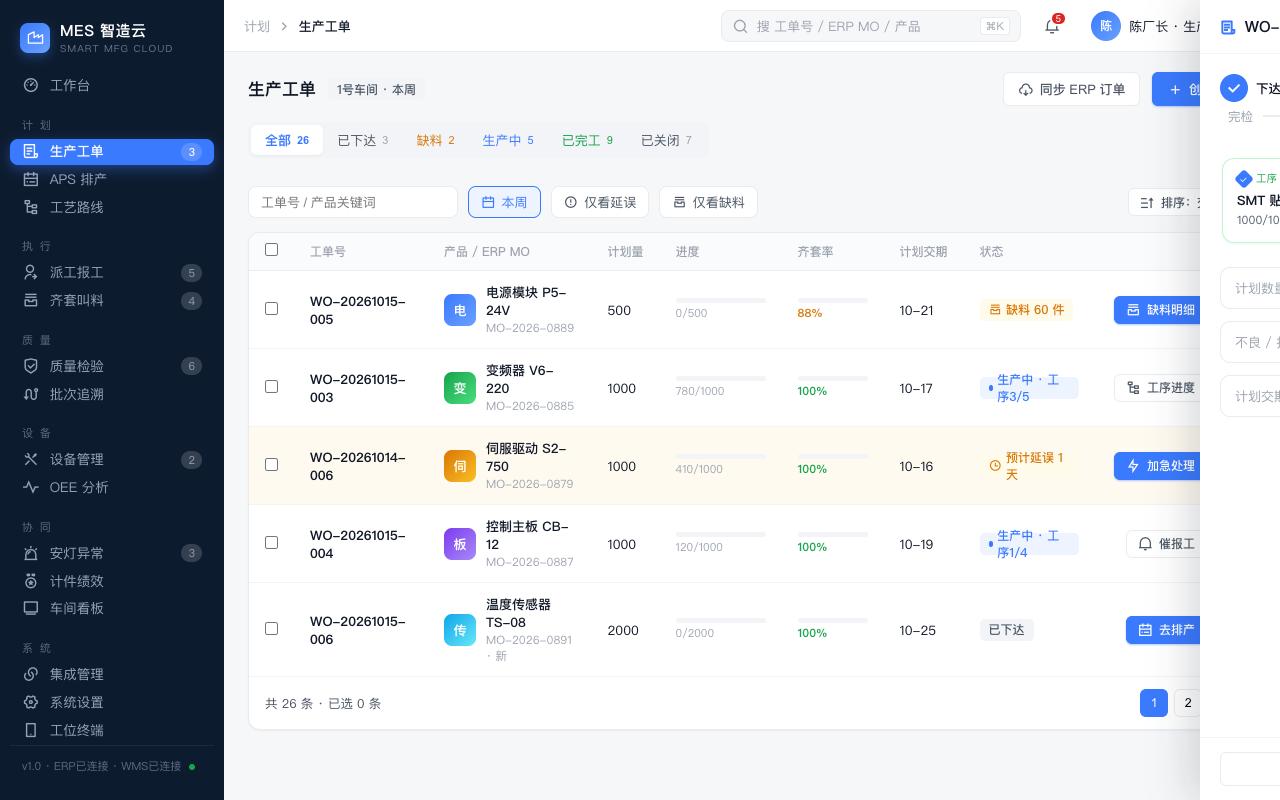Image resolution: width=1280 pixels, height=800 pixels.
Task: Open 安灯异常 andon alerts page
Action: click(x=112, y=553)
